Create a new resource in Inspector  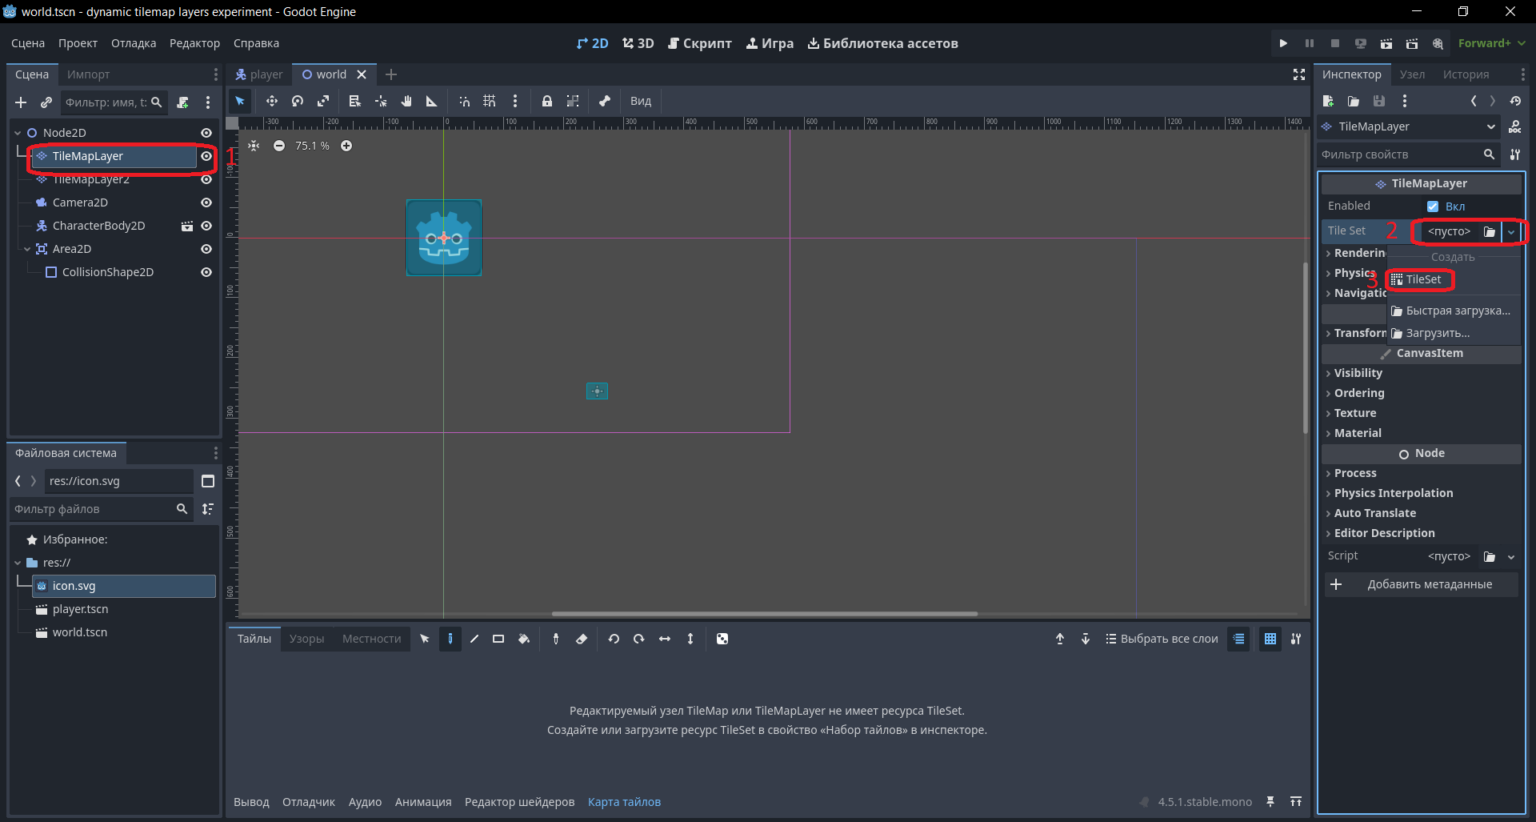click(1328, 101)
